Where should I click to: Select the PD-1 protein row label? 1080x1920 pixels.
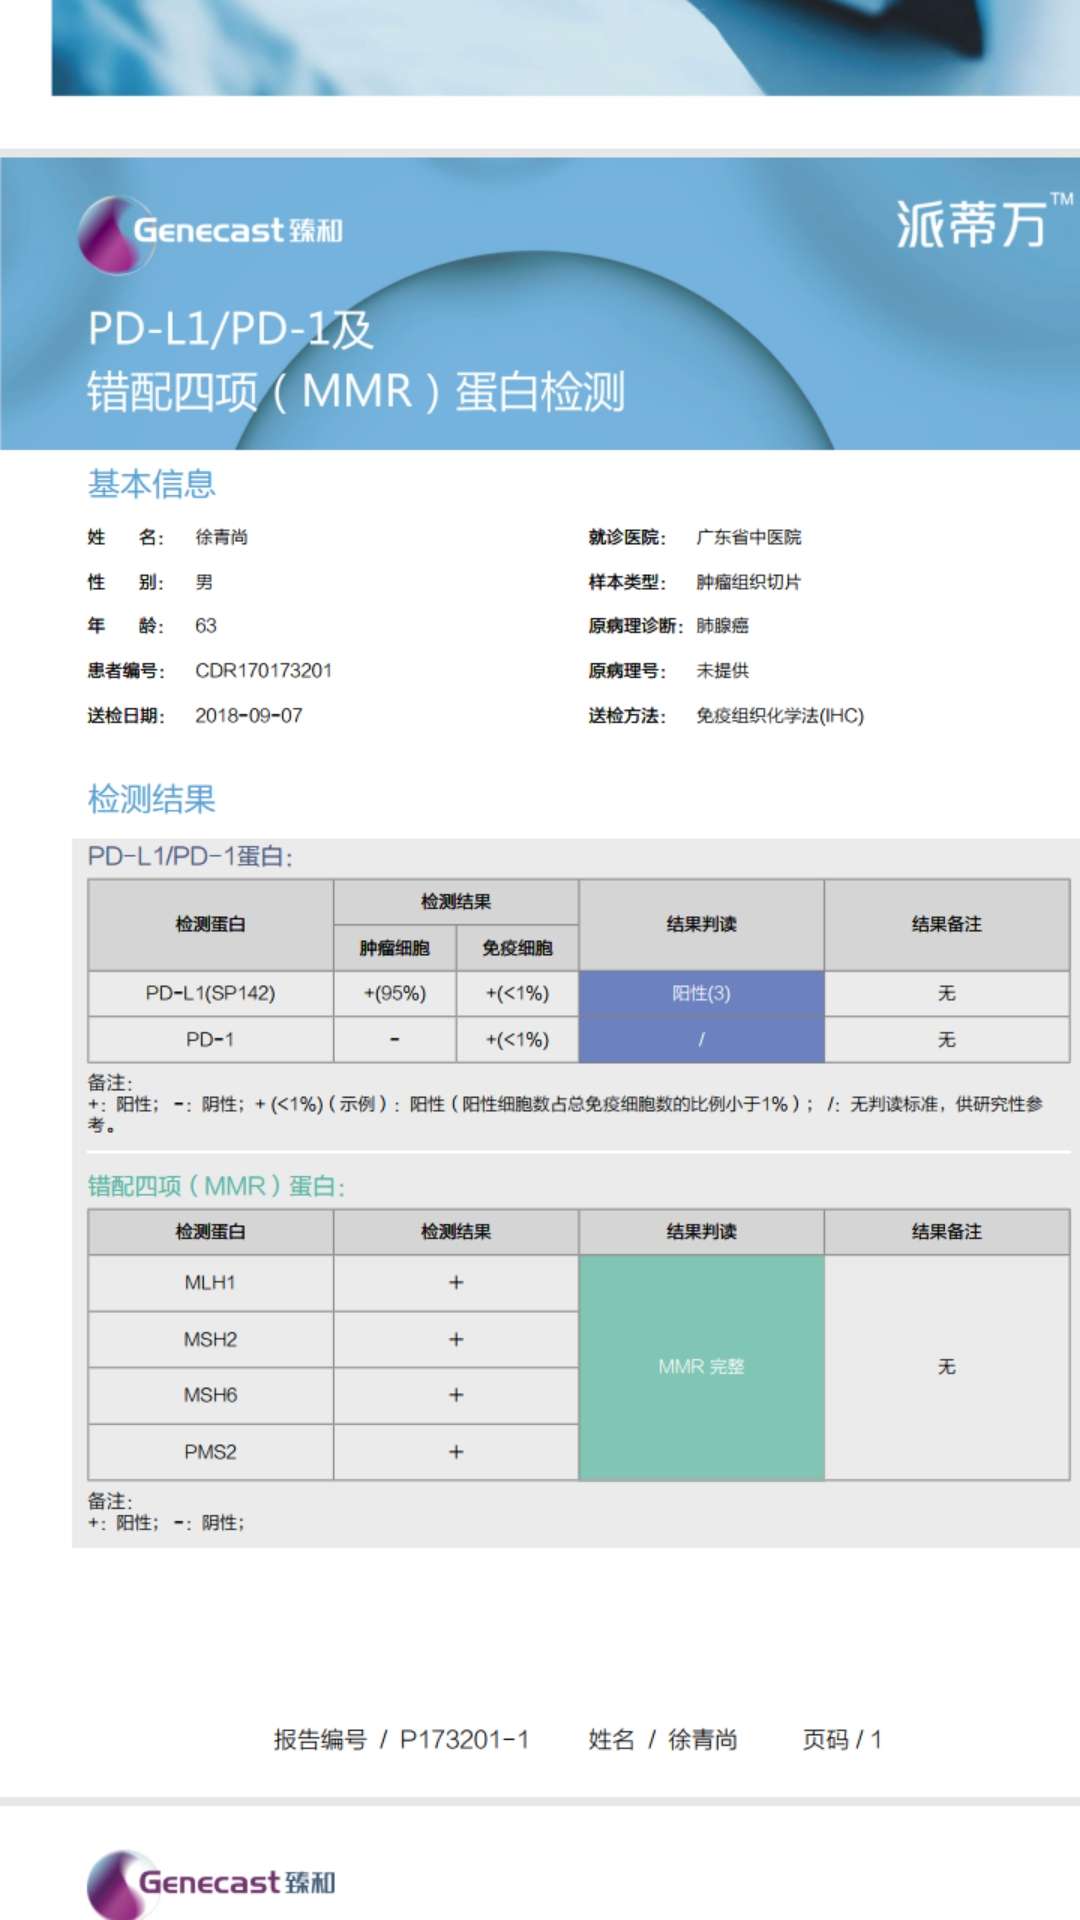tap(210, 1040)
